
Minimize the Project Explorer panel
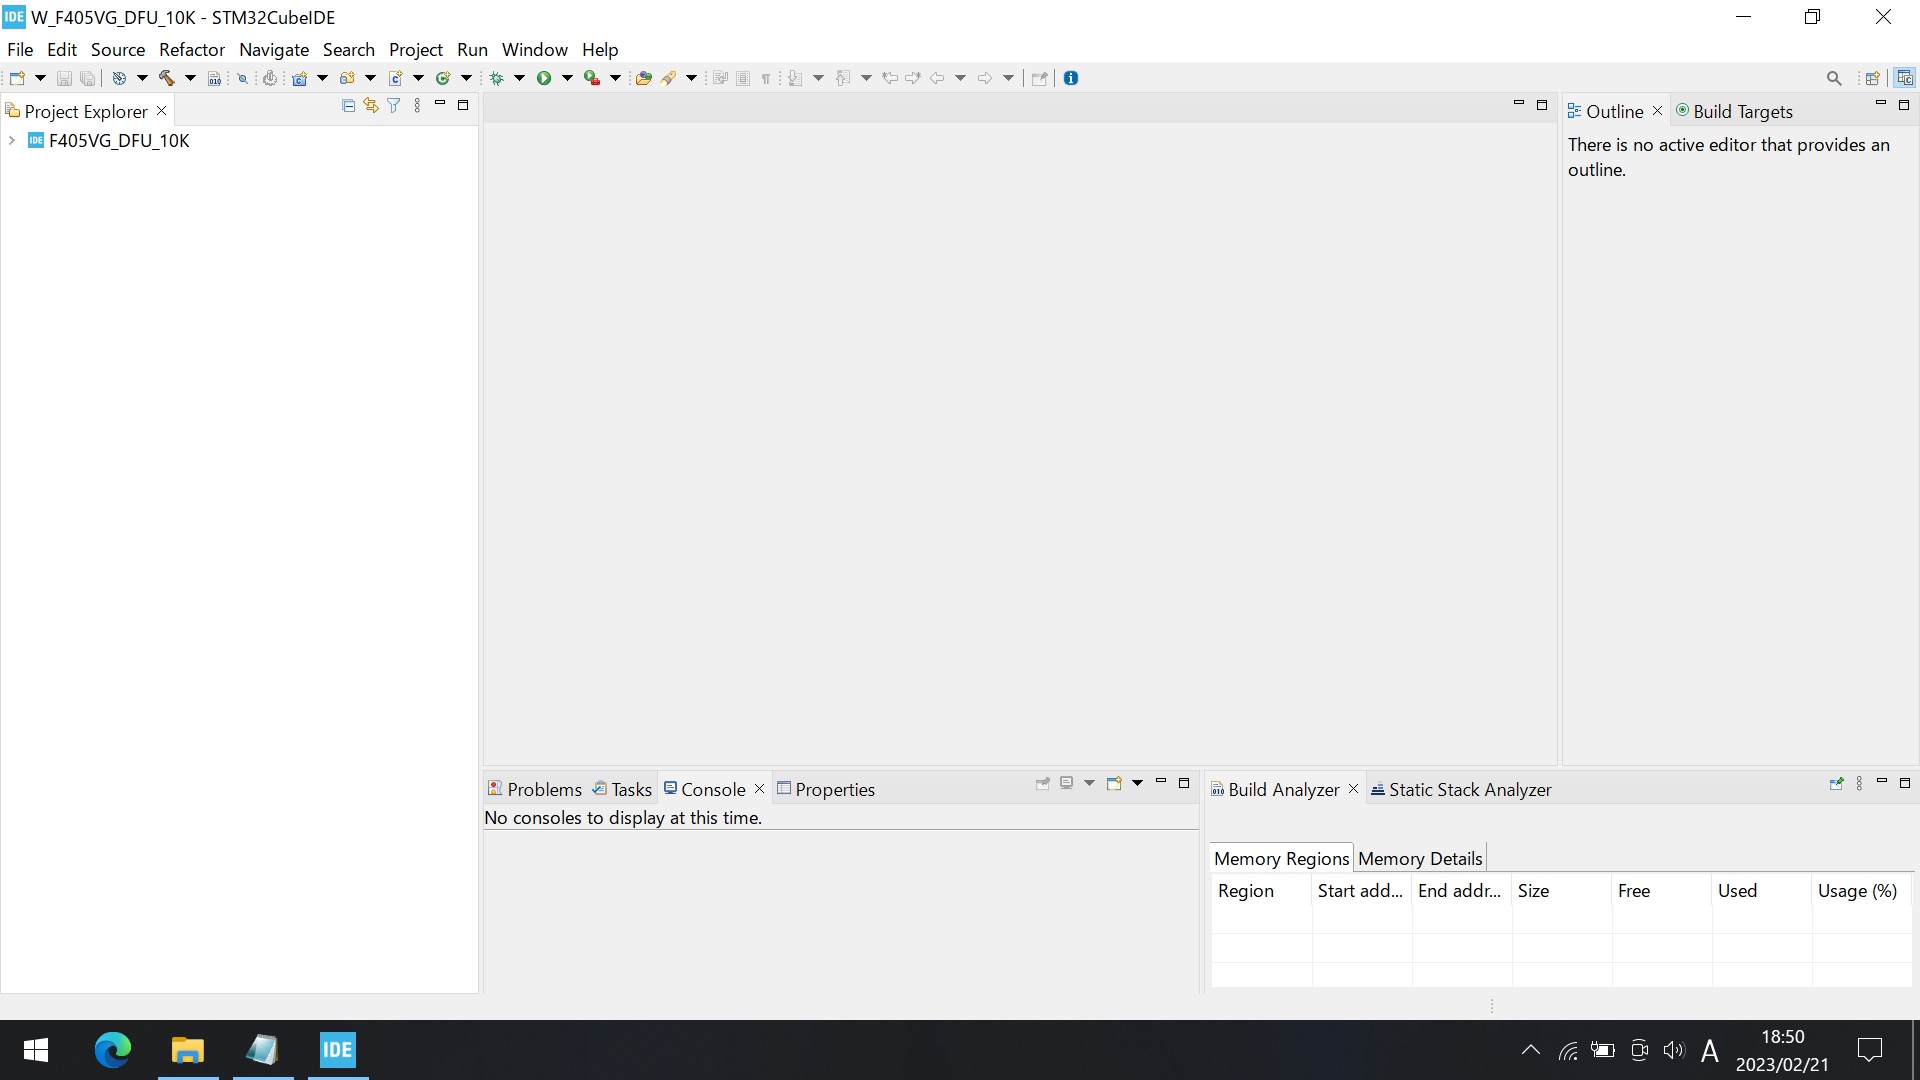coord(440,104)
